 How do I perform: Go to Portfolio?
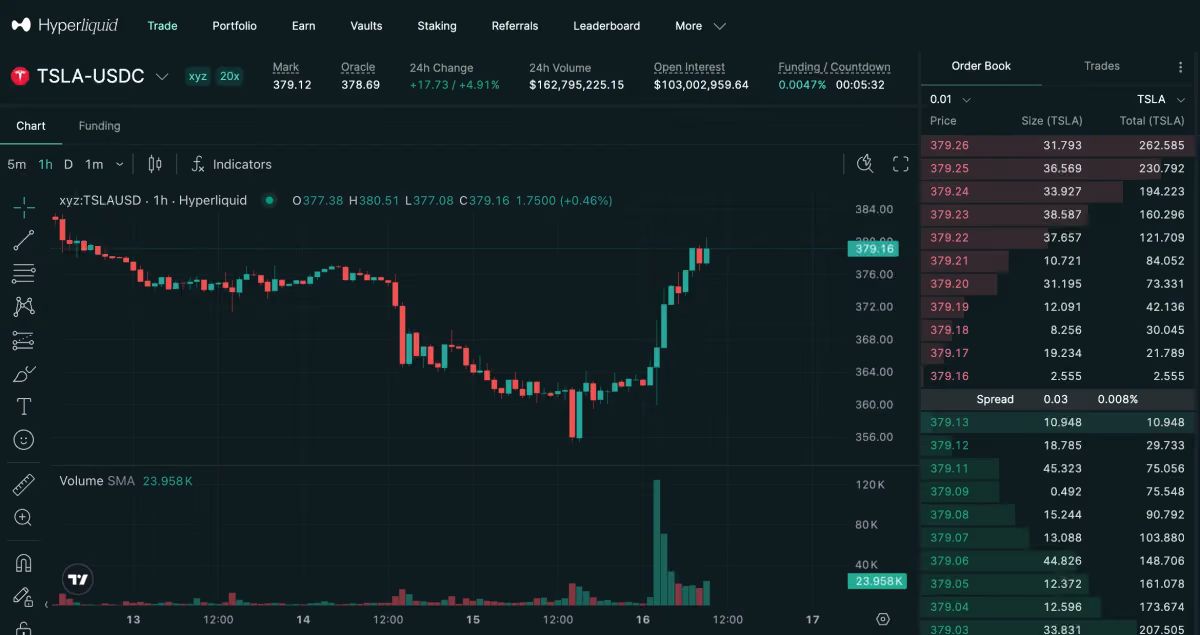pyautogui.click(x=234, y=26)
